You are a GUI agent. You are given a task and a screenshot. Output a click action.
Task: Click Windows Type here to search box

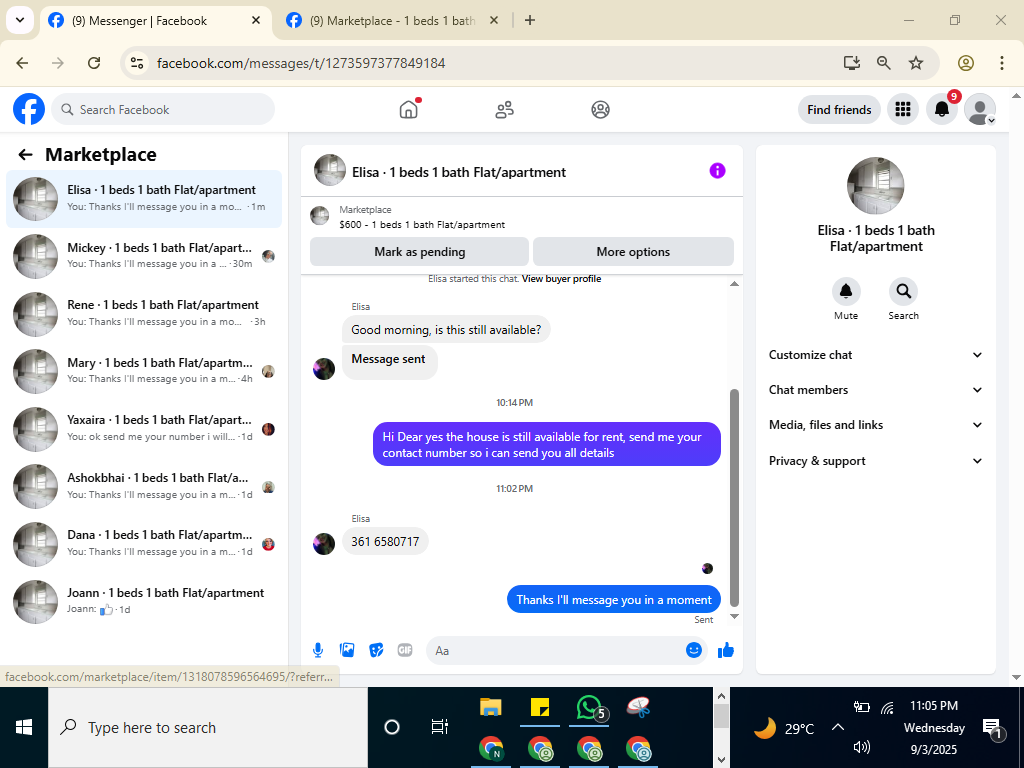pyautogui.click(x=208, y=728)
